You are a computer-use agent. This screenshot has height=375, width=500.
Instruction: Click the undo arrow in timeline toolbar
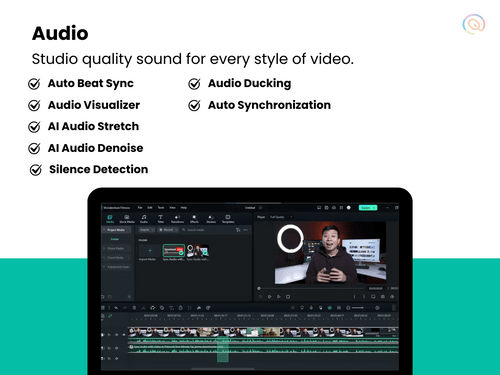click(x=116, y=308)
